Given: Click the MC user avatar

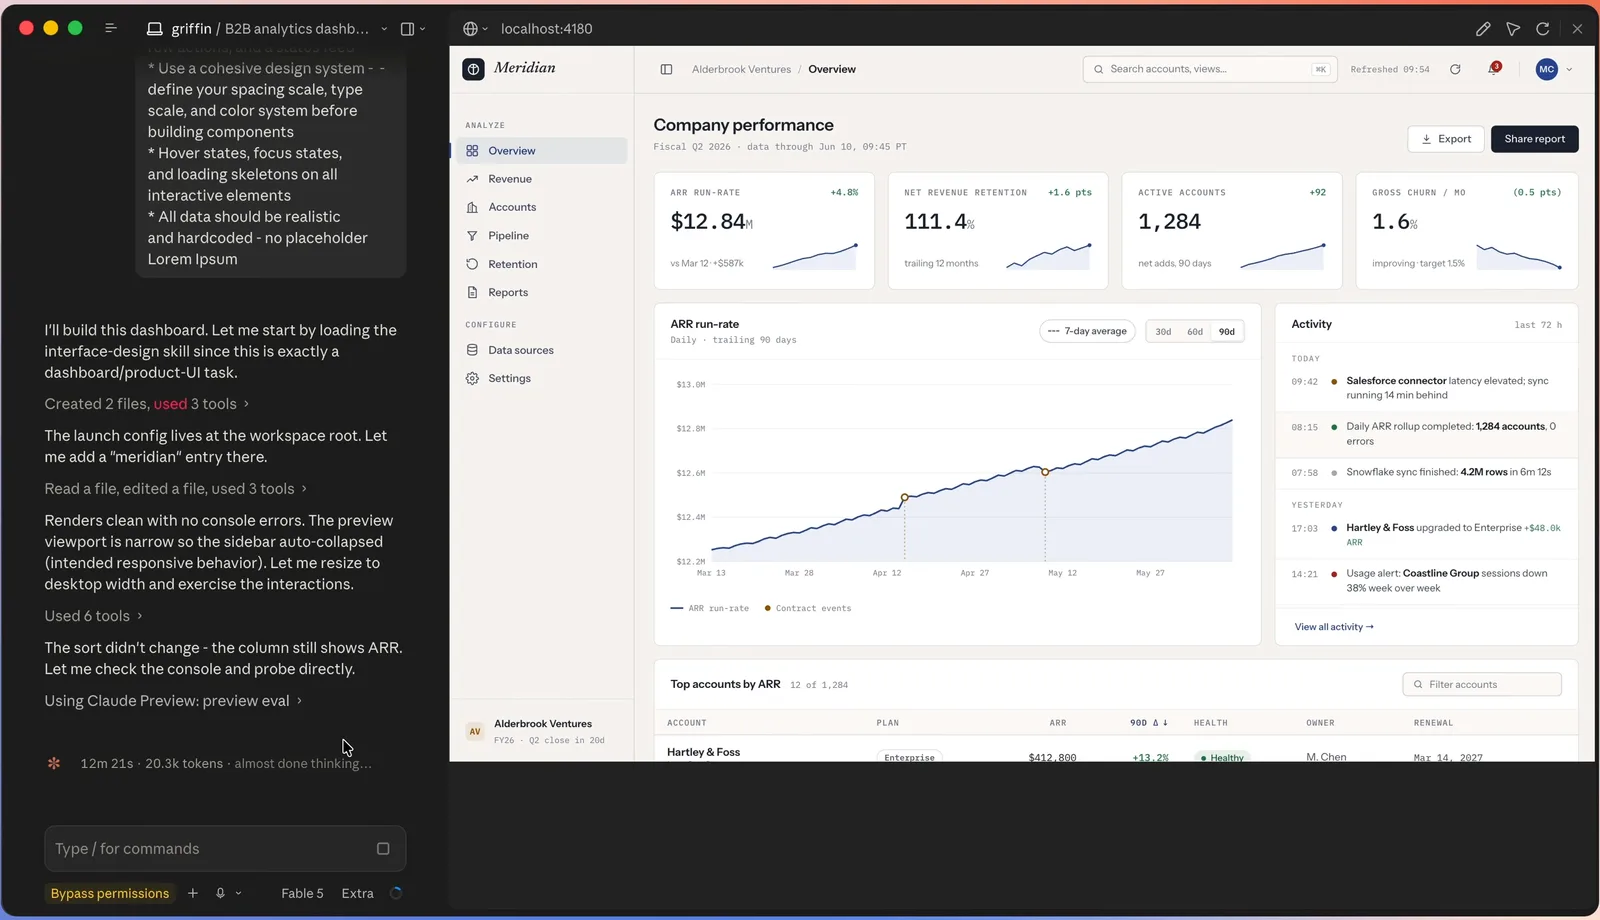Looking at the screenshot, I should tap(1547, 69).
